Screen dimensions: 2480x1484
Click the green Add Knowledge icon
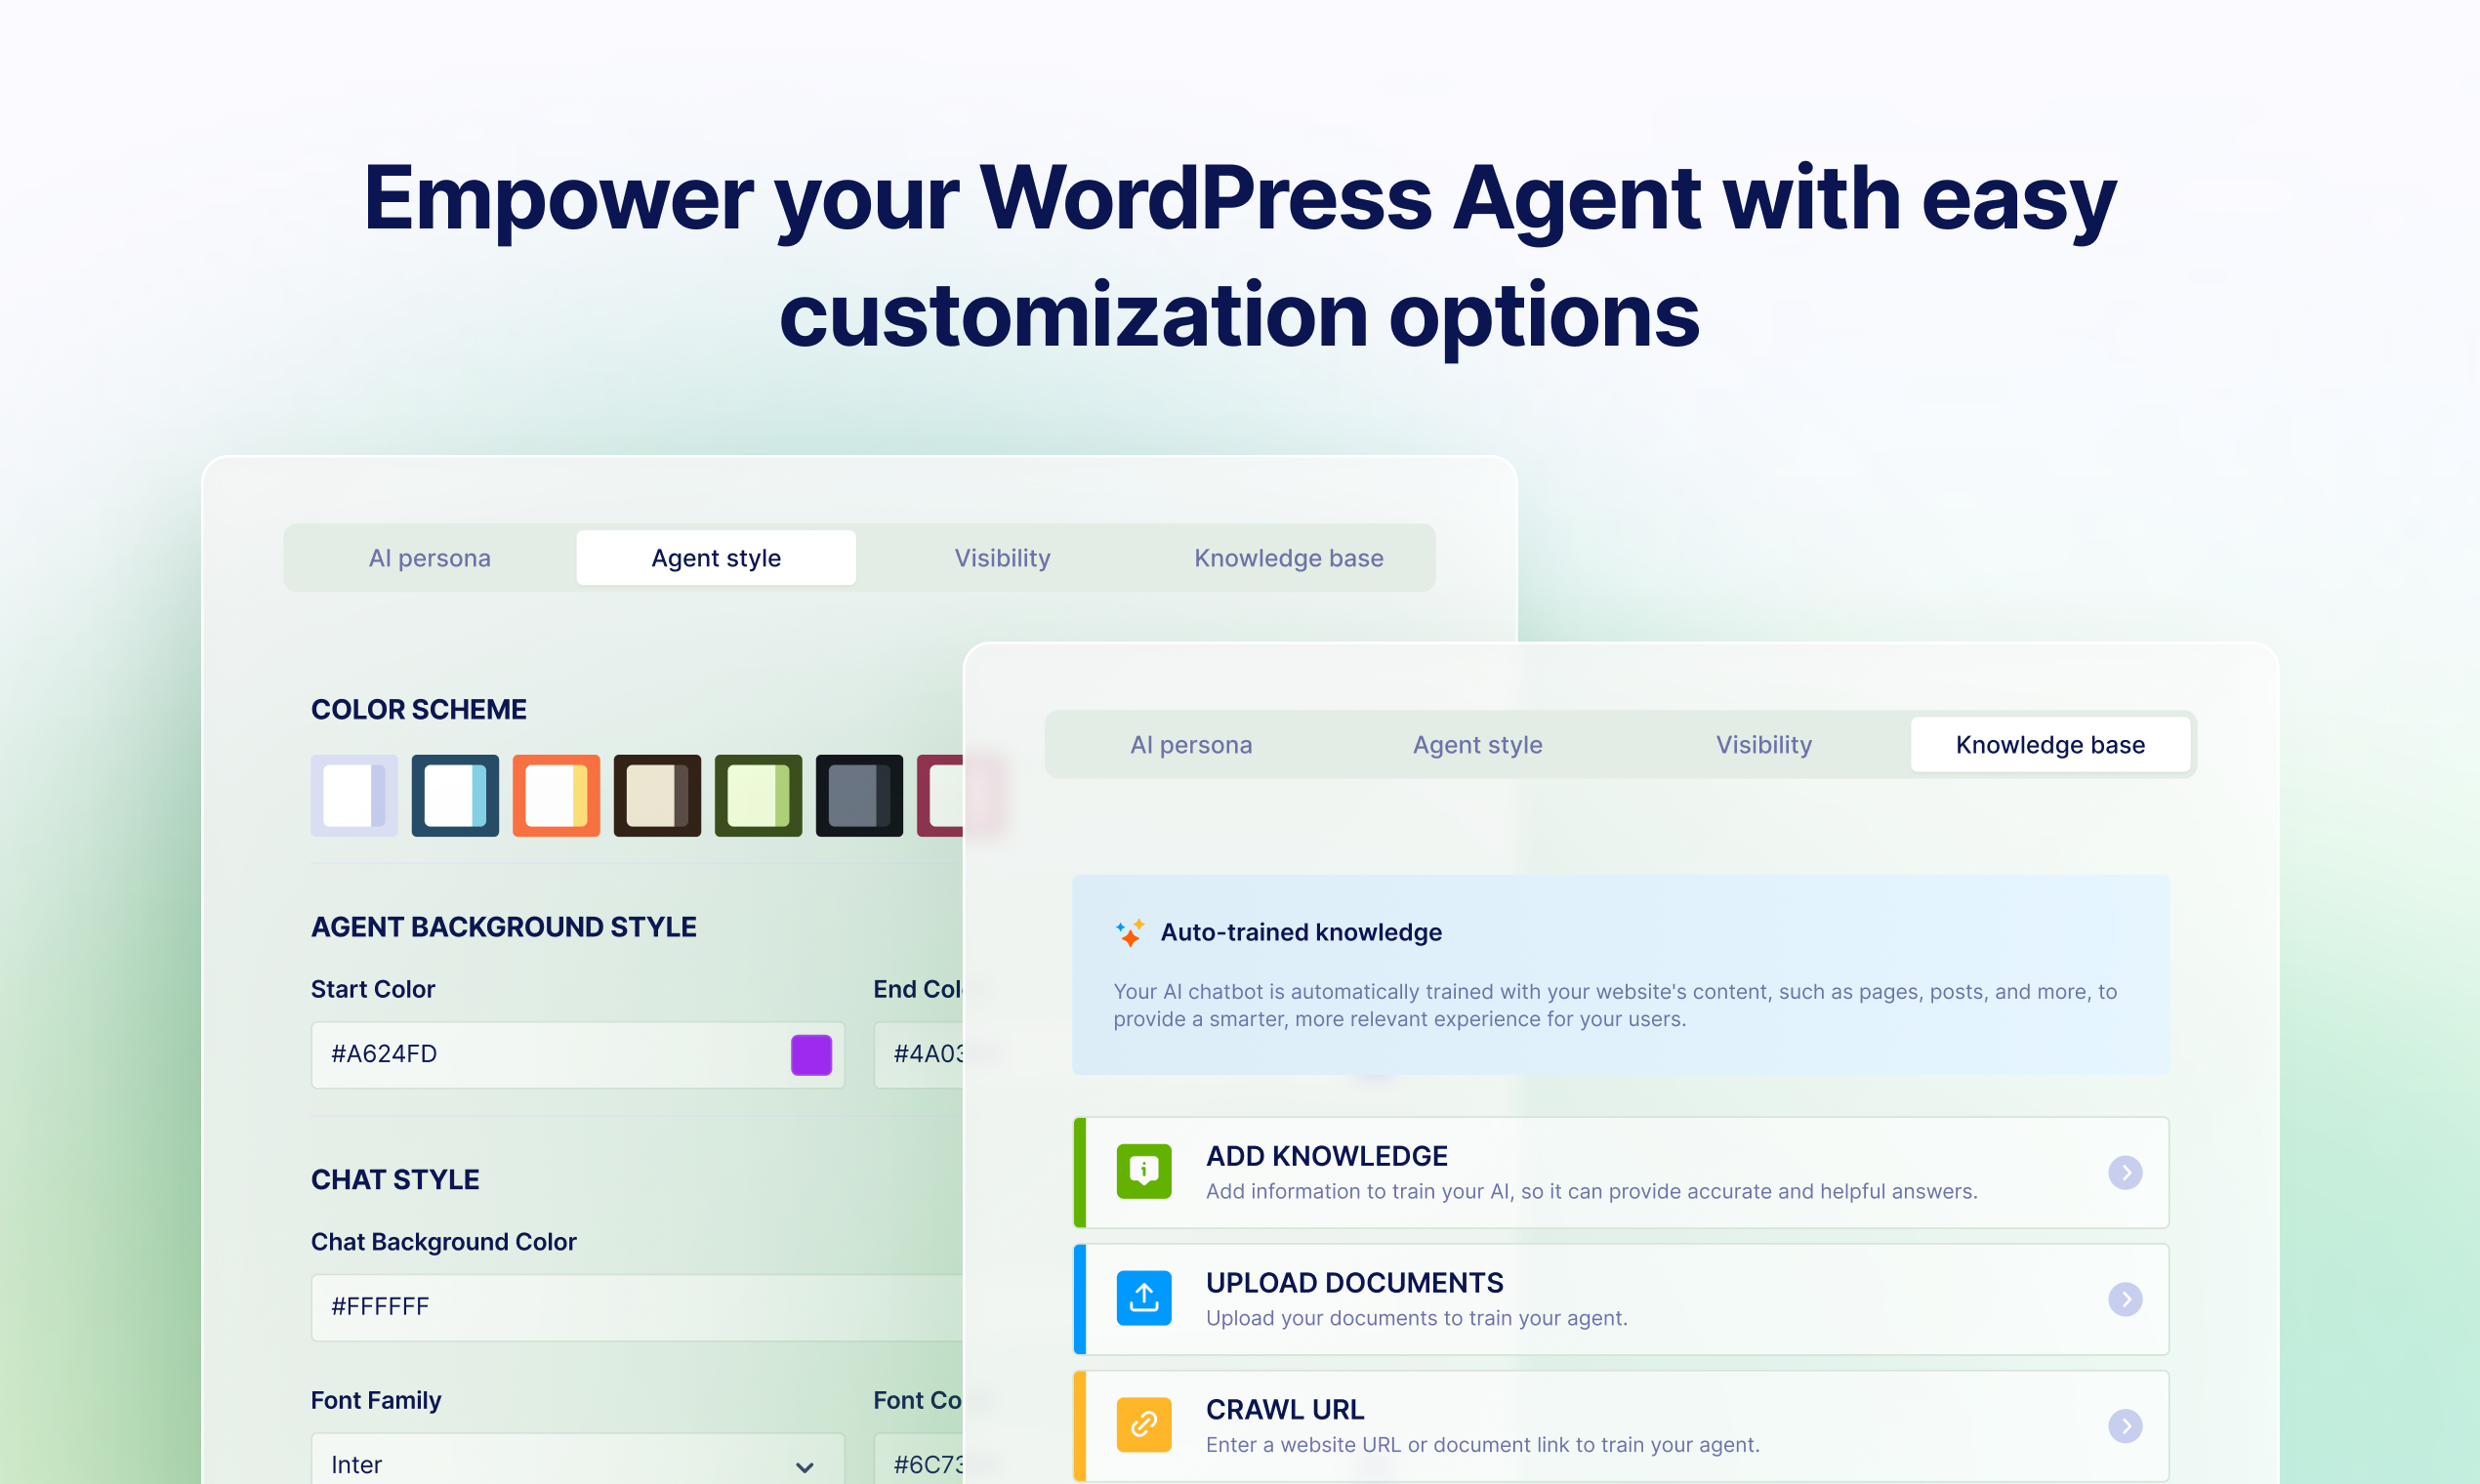click(x=1143, y=1171)
